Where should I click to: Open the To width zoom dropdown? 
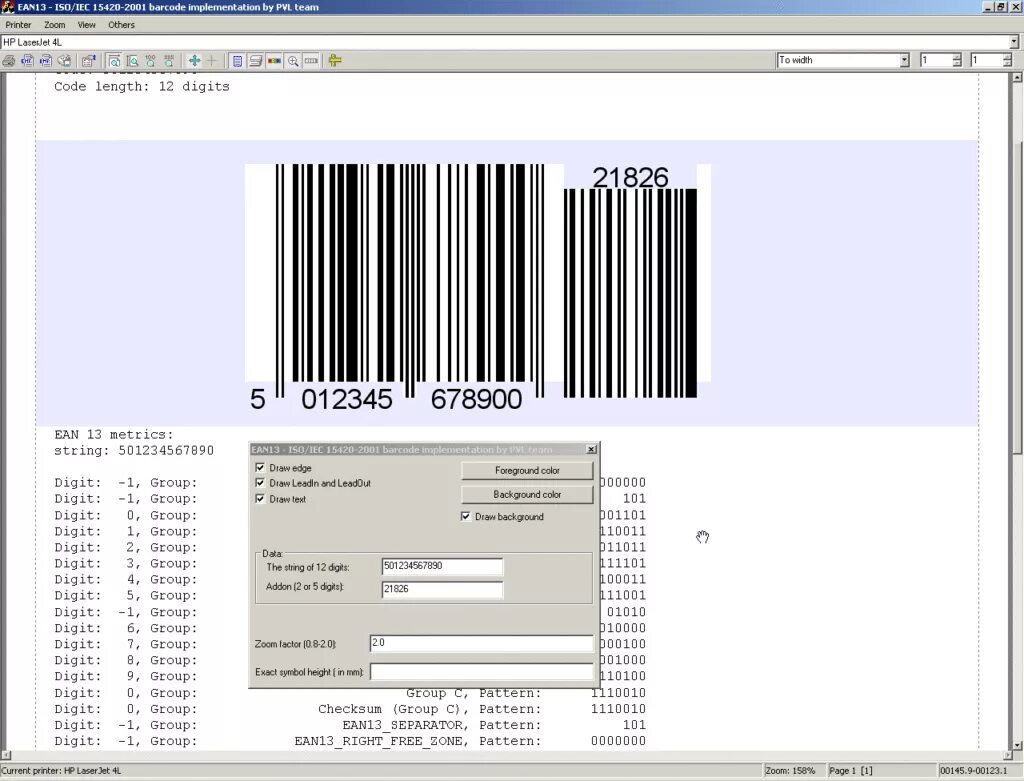(904, 60)
